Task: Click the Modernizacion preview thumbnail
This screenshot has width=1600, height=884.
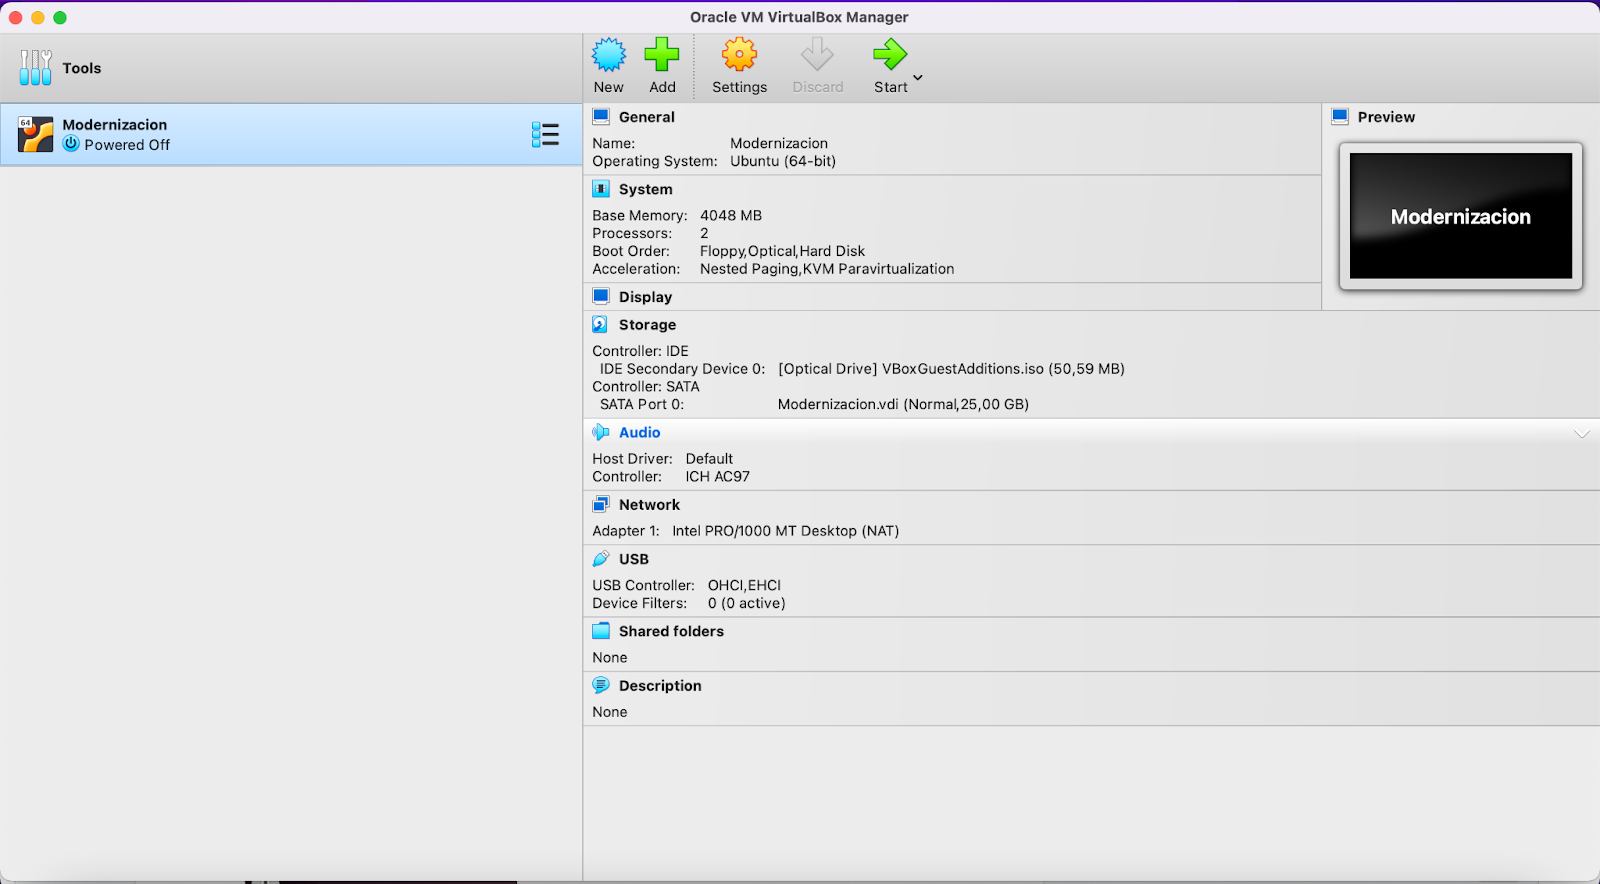Action: (1461, 216)
